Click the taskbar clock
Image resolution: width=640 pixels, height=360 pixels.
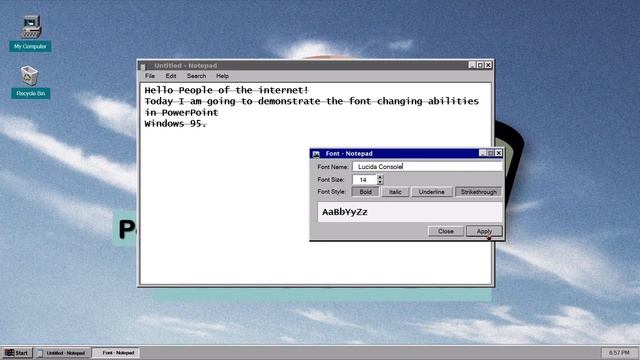(x=619, y=352)
